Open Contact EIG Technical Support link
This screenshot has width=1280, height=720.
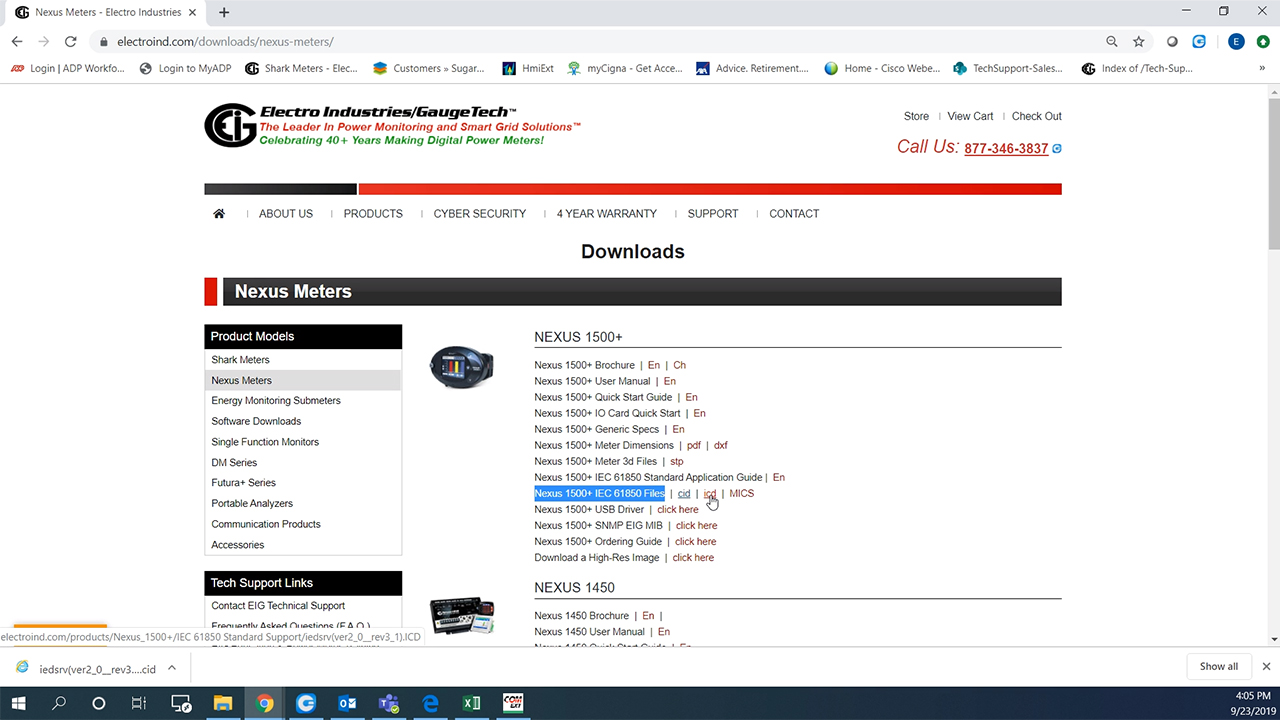pos(278,605)
